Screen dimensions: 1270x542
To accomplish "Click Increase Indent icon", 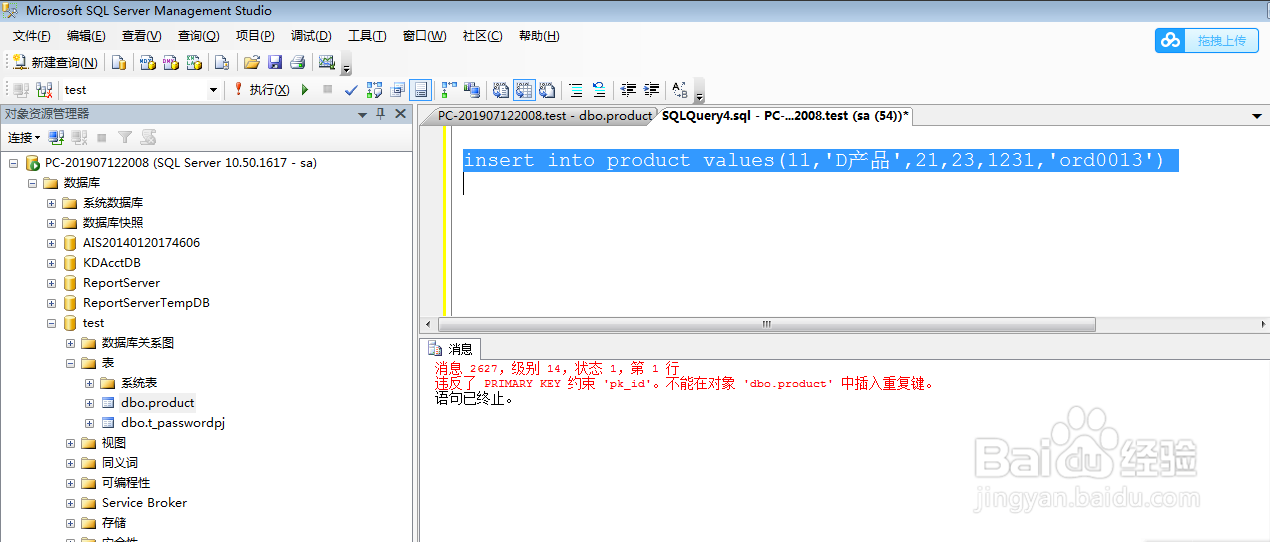I will tap(652, 90).
